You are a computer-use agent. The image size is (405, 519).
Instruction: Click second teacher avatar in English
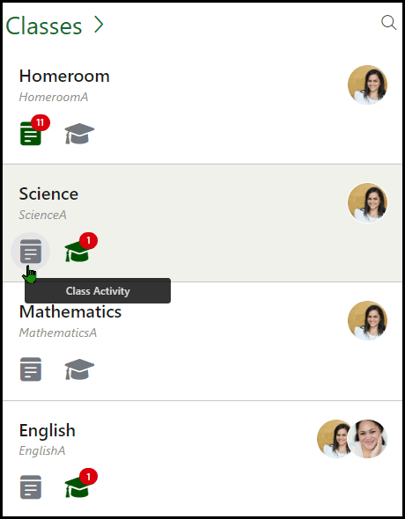(x=368, y=439)
